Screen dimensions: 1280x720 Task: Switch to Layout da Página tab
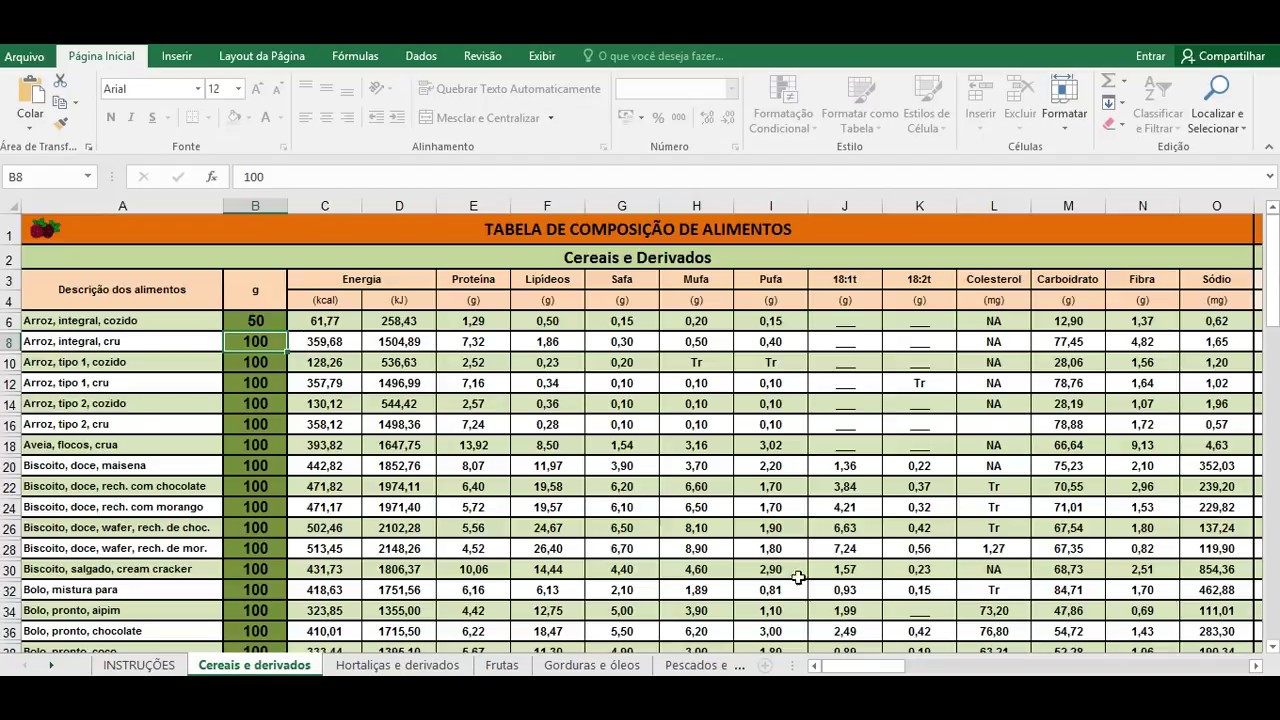(262, 56)
